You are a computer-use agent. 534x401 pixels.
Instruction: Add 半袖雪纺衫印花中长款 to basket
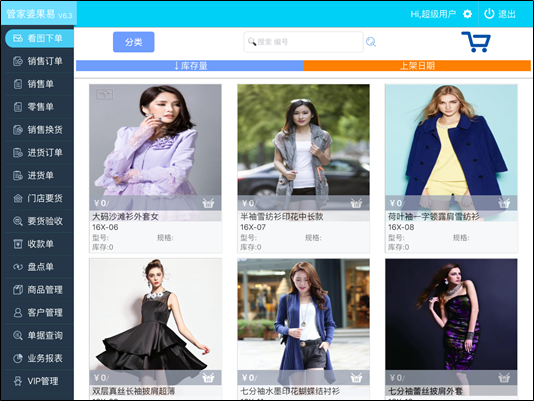(356, 203)
